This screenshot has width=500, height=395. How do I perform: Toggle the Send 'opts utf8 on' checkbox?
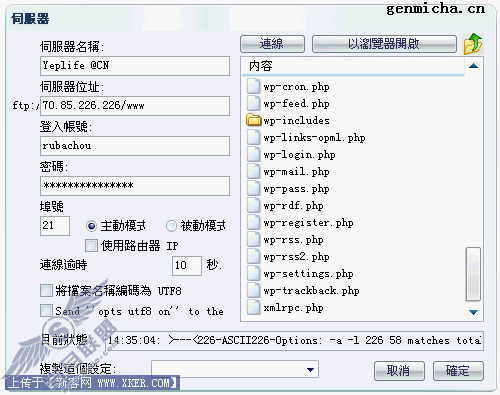tap(46, 311)
